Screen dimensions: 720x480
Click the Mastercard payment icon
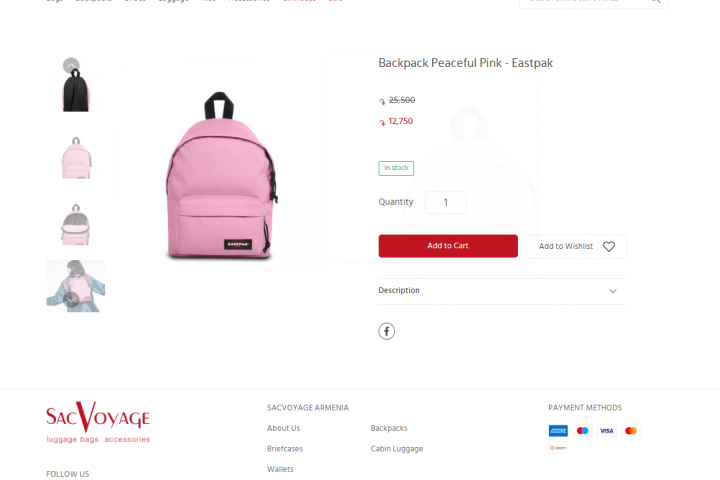pos(631,430)
